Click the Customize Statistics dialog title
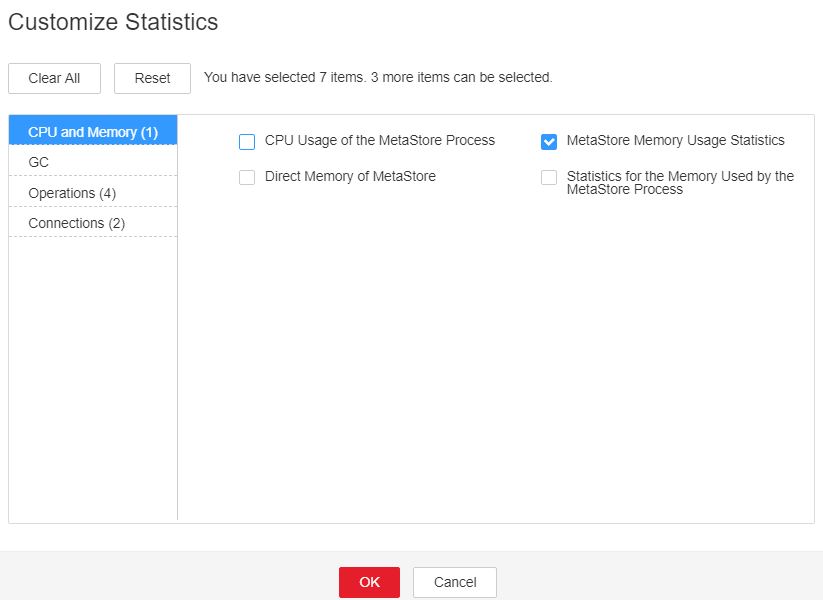The height and width of the screenshot is (600, 823). [x=113, y=22]
